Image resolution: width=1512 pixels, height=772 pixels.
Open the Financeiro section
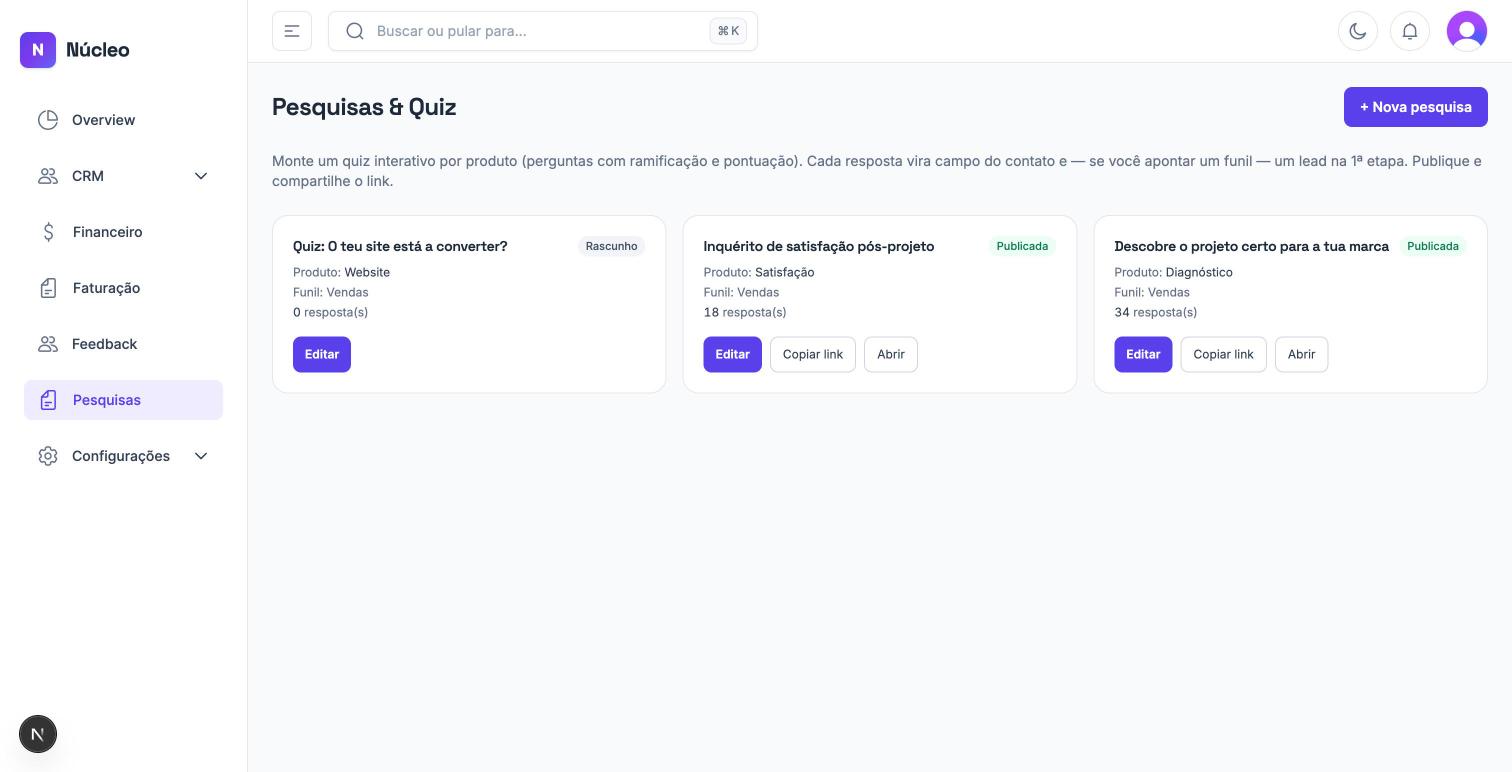[123, 232]
